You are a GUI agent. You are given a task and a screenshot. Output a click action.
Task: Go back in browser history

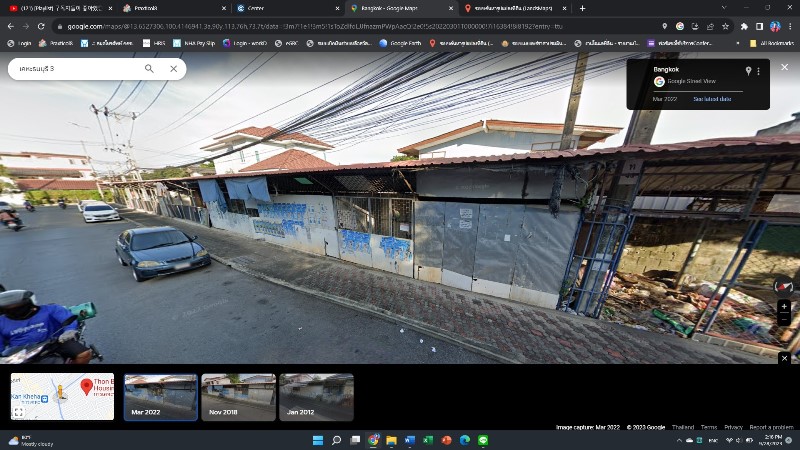pos(11,26)
